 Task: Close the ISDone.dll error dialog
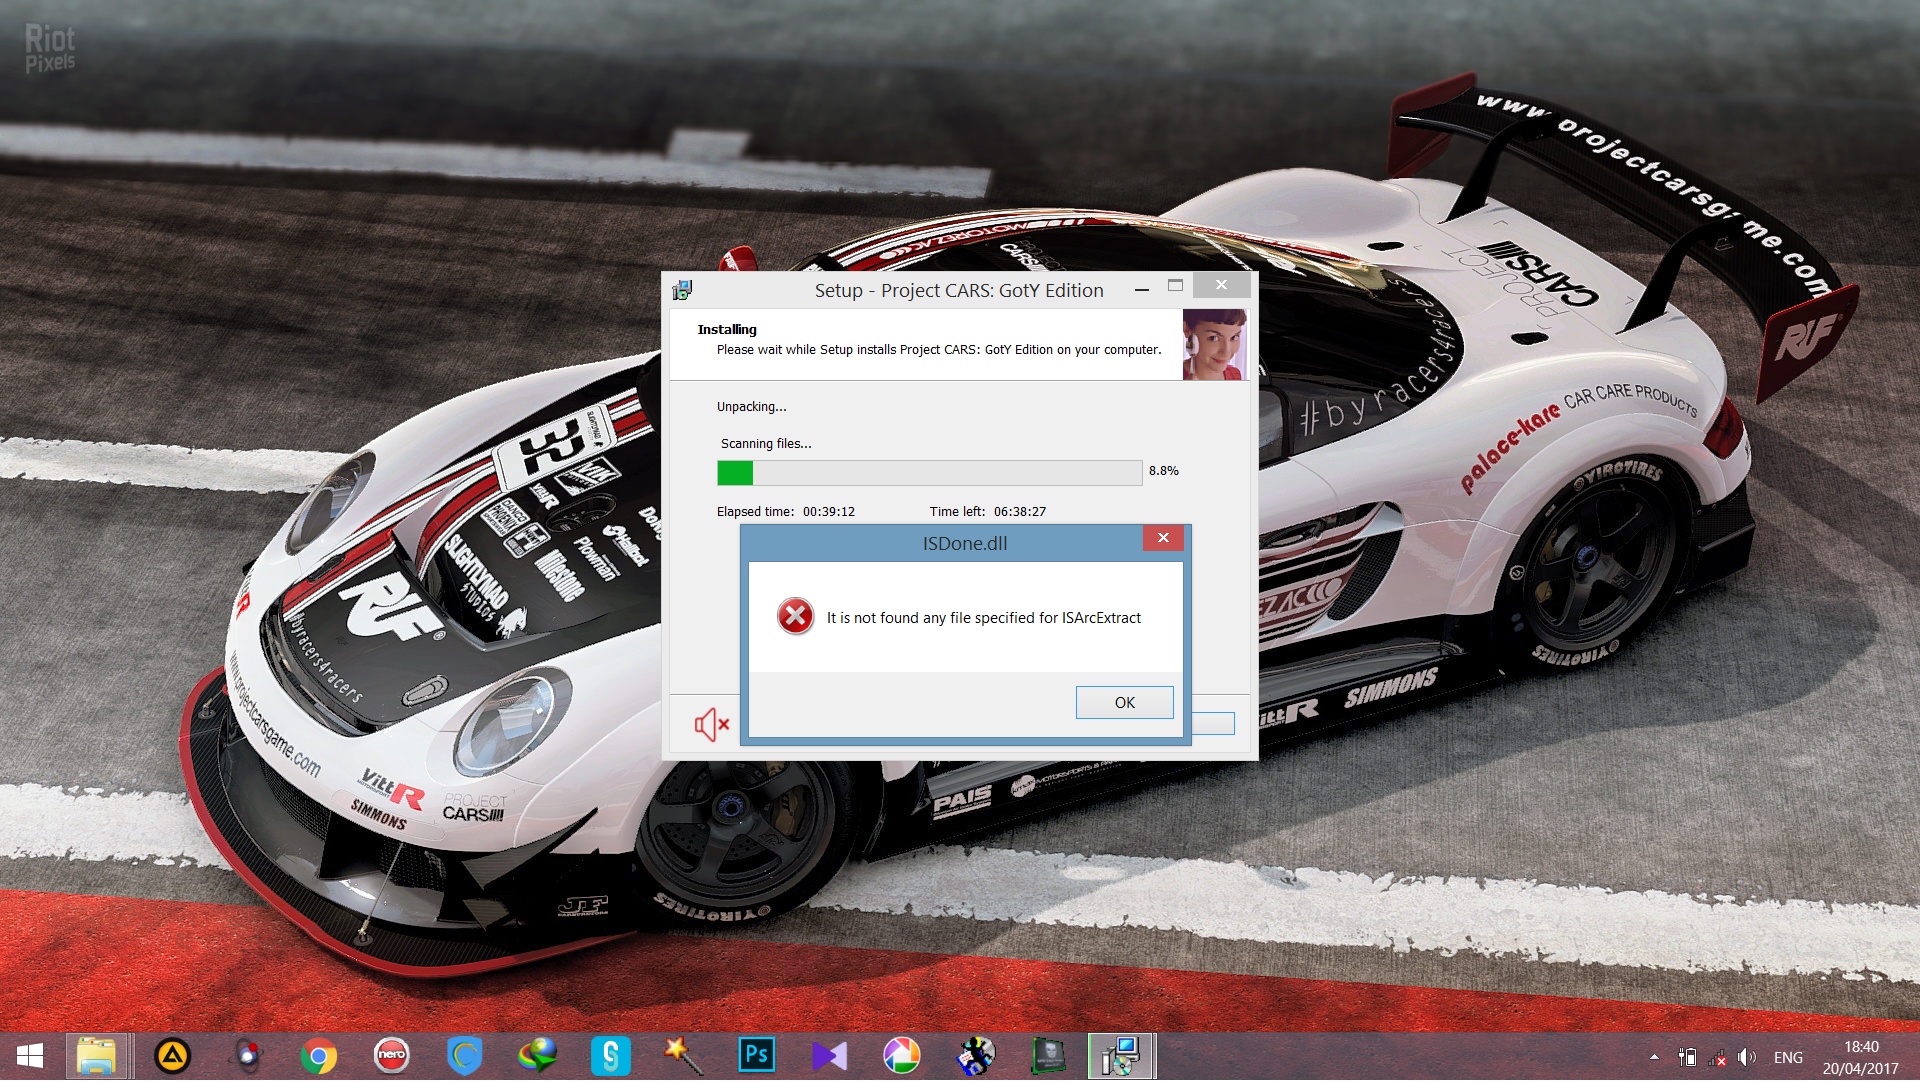click(x=1163, y=538)
